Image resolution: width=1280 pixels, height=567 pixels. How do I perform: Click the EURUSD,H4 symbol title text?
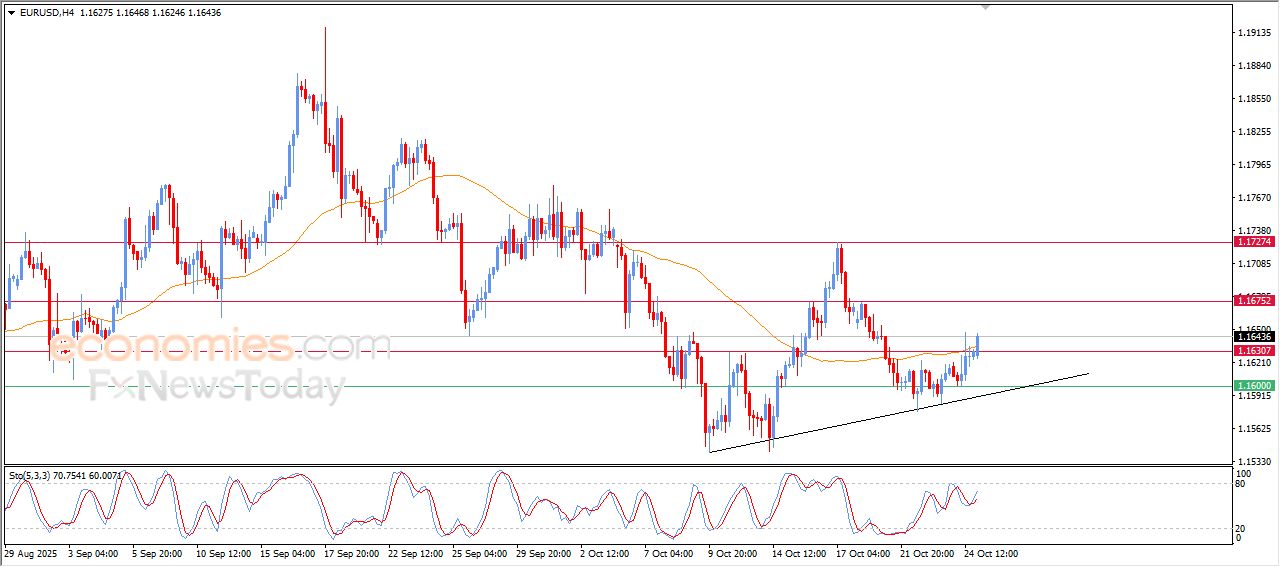coord(47,12)
